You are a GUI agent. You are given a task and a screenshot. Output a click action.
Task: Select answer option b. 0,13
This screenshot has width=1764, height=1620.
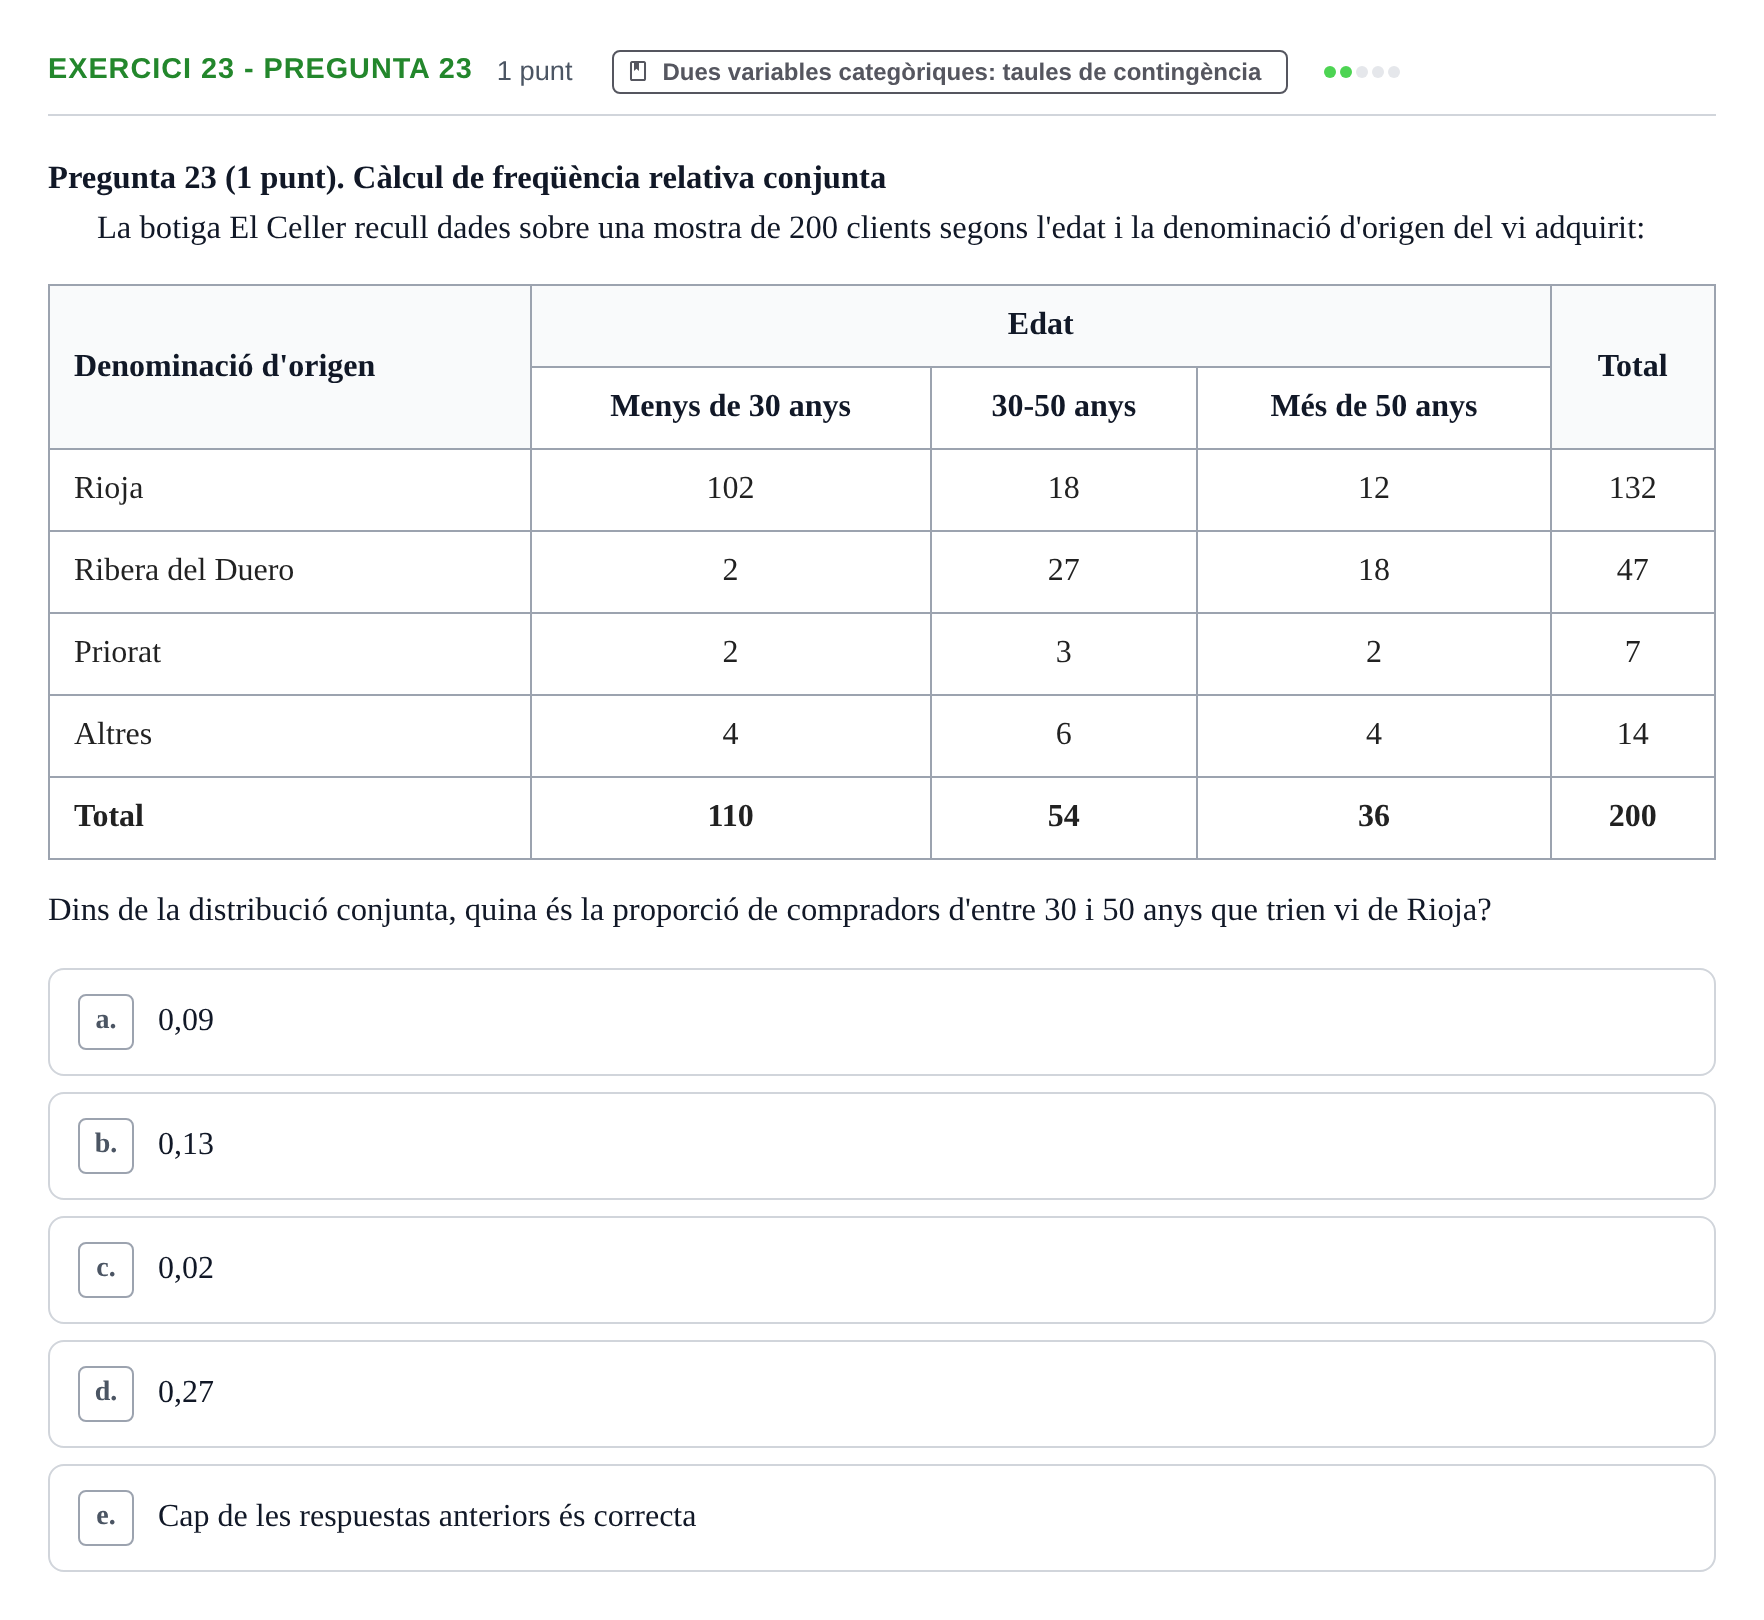tap(881, 1146)
